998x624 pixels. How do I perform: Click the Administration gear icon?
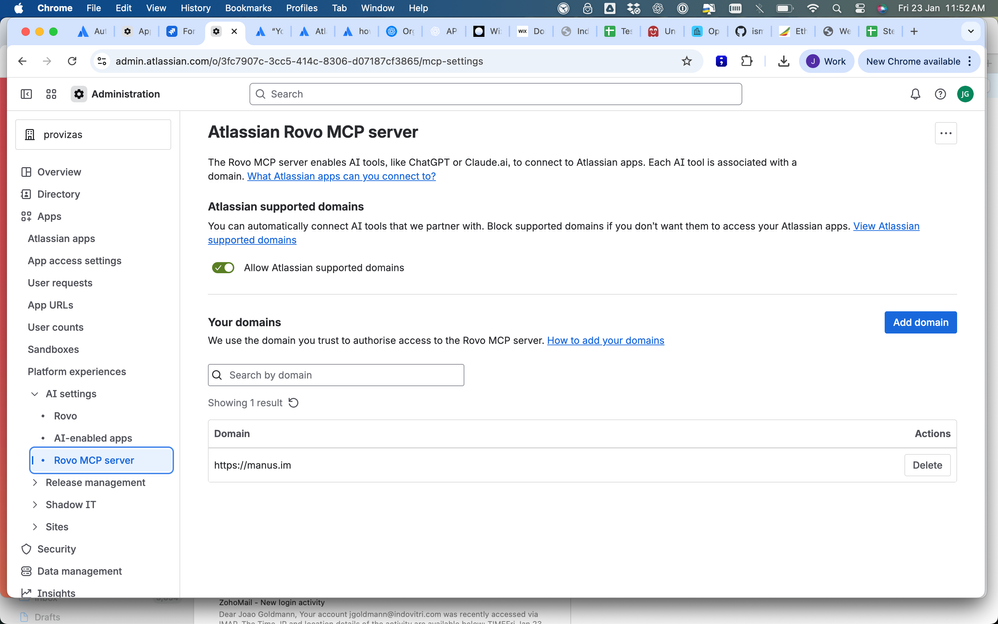point(79,94)
